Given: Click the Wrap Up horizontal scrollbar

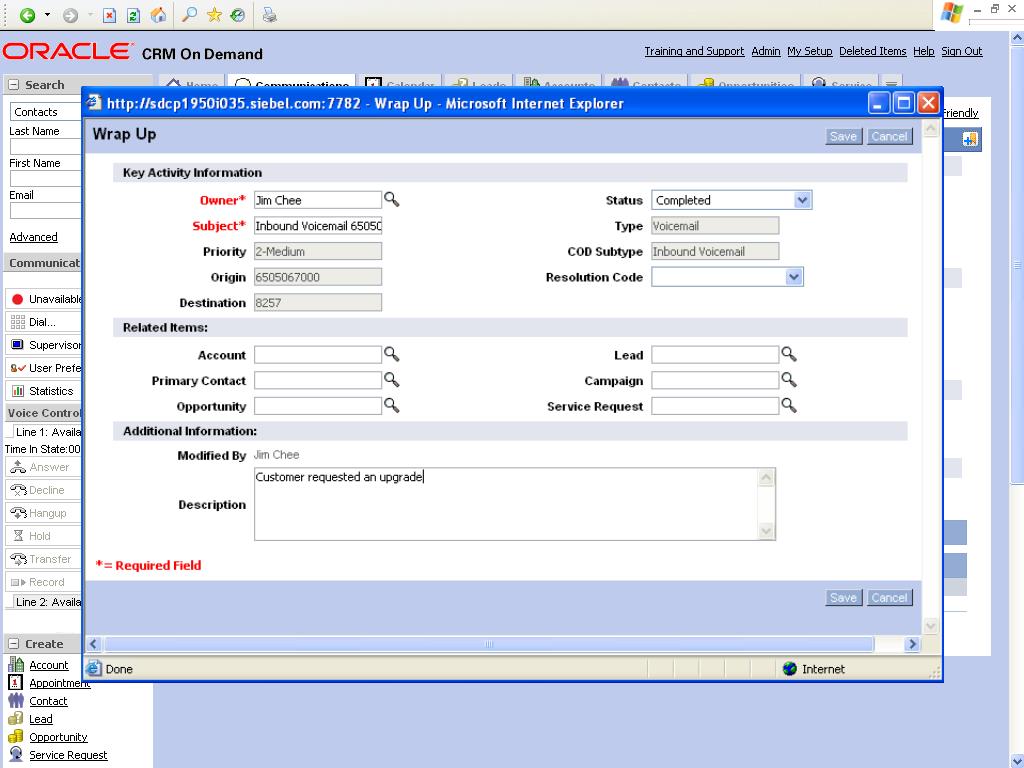Looking at the screenshot, I should 488,644.
